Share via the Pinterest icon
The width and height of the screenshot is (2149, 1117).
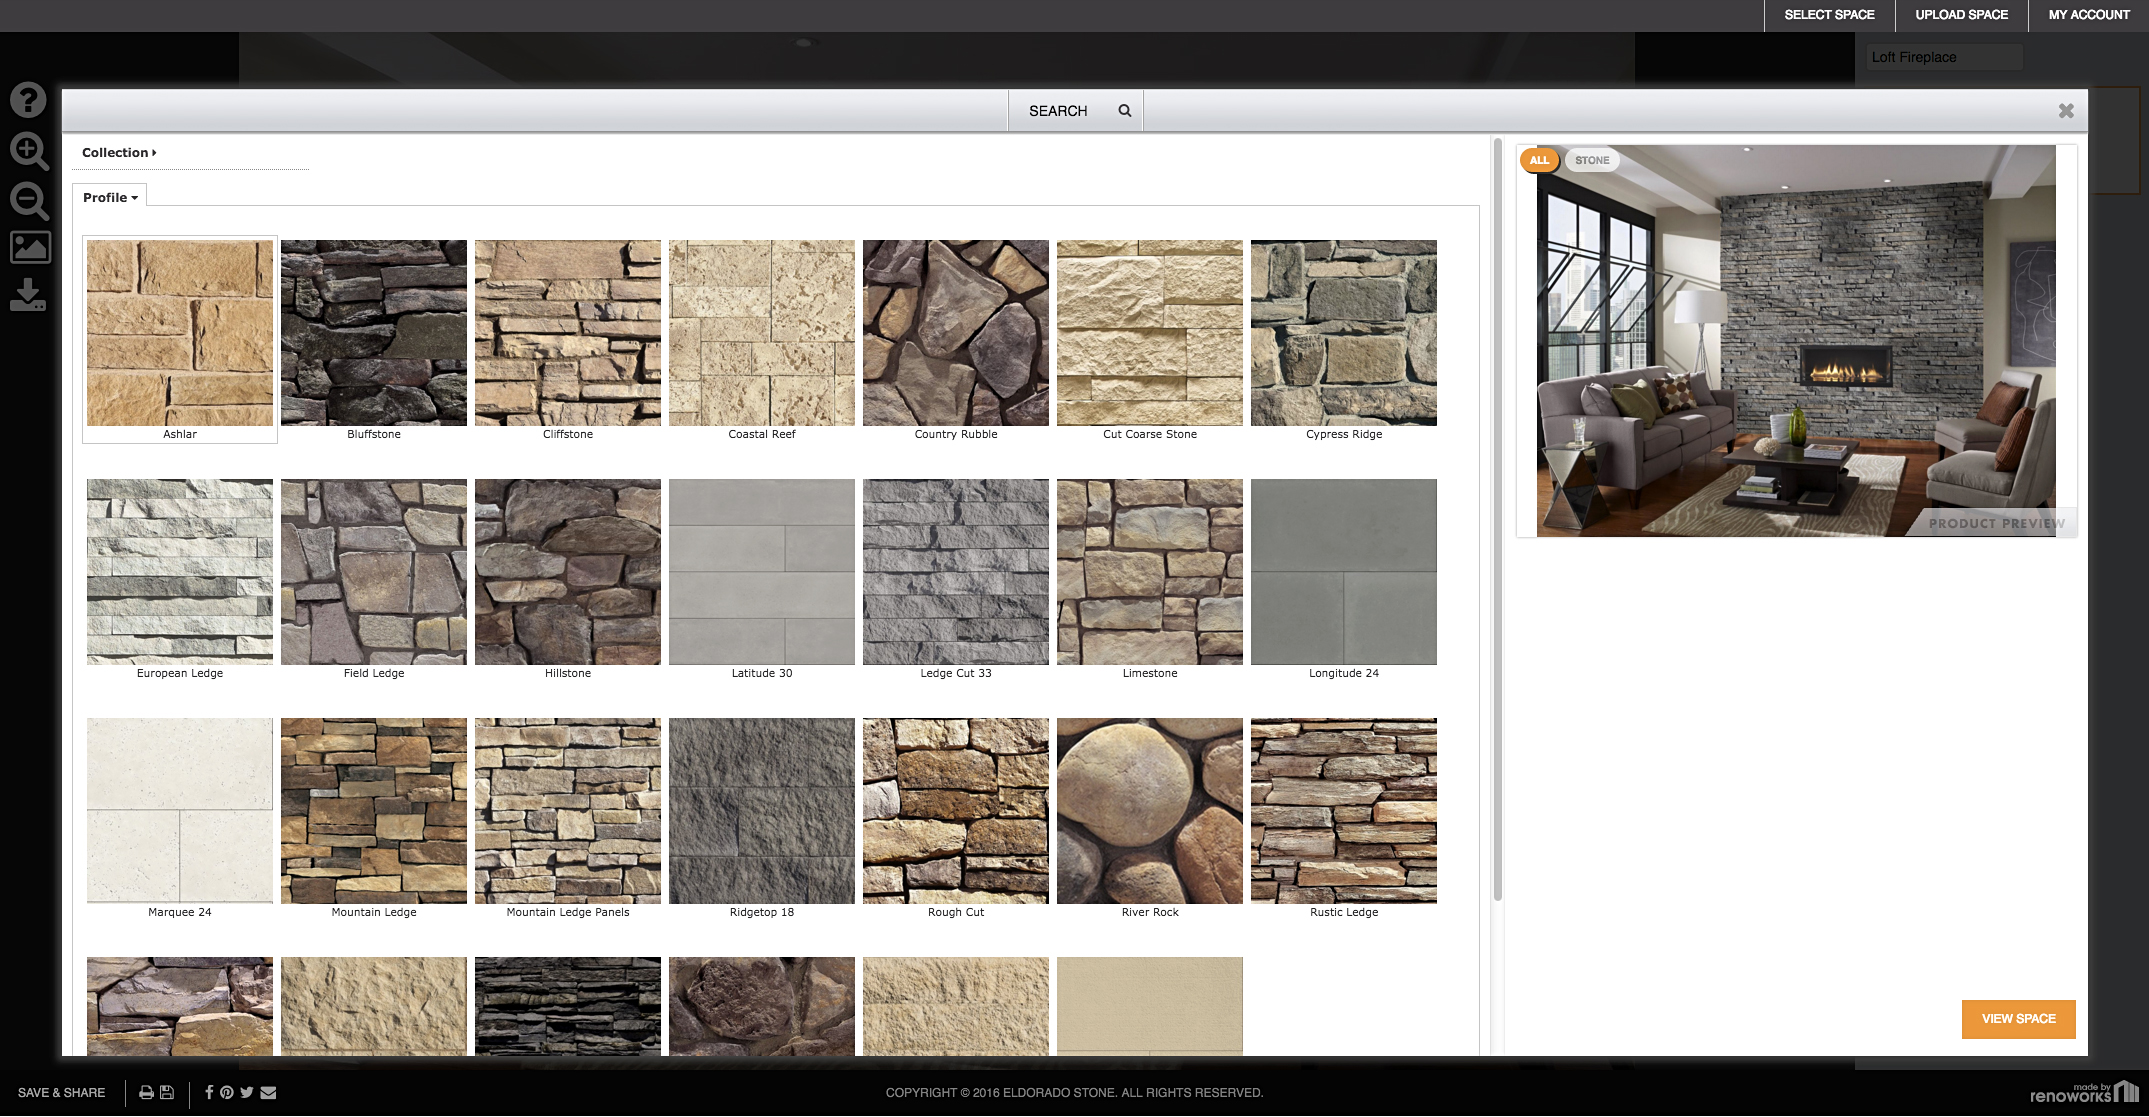(x=227, y=1092)
